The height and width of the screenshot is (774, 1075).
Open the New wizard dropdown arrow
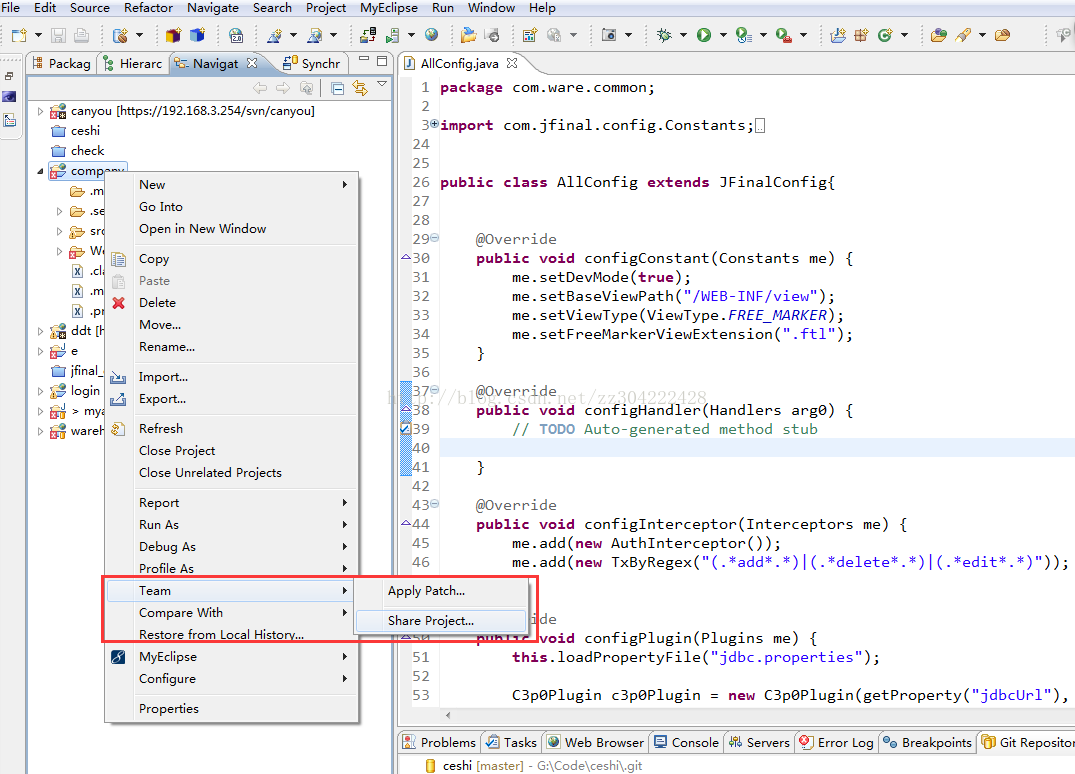[x=38, y=35]
